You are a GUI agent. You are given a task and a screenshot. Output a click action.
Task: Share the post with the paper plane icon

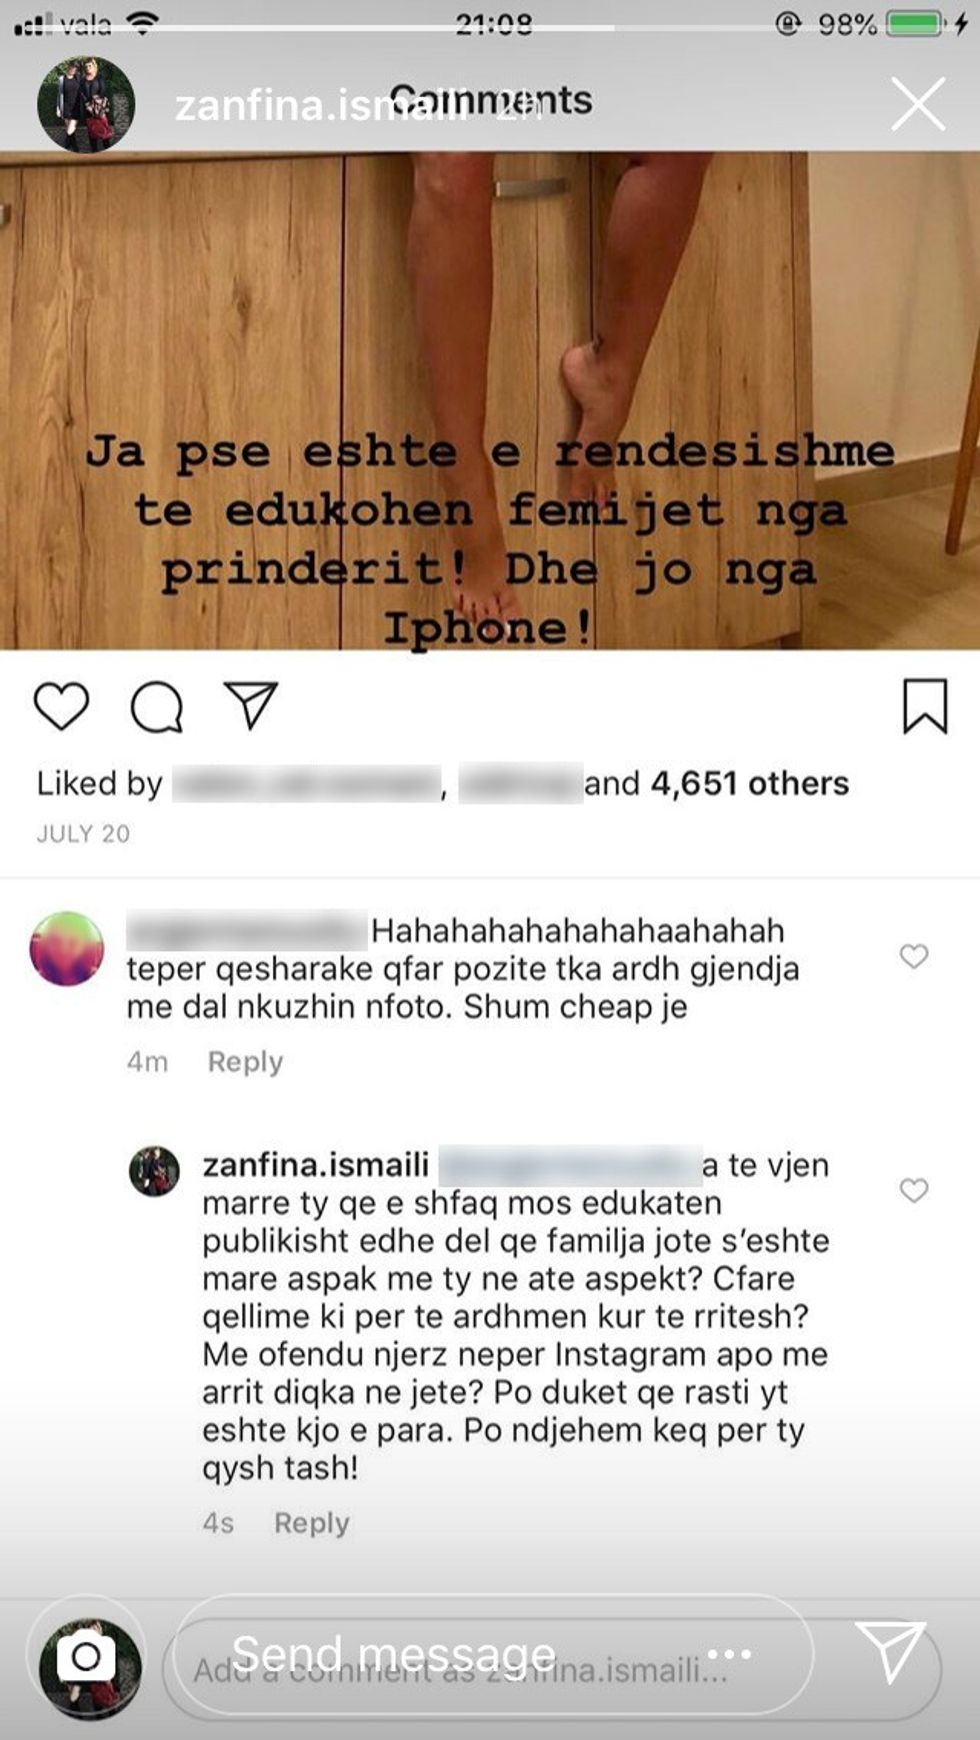[250, 705]
